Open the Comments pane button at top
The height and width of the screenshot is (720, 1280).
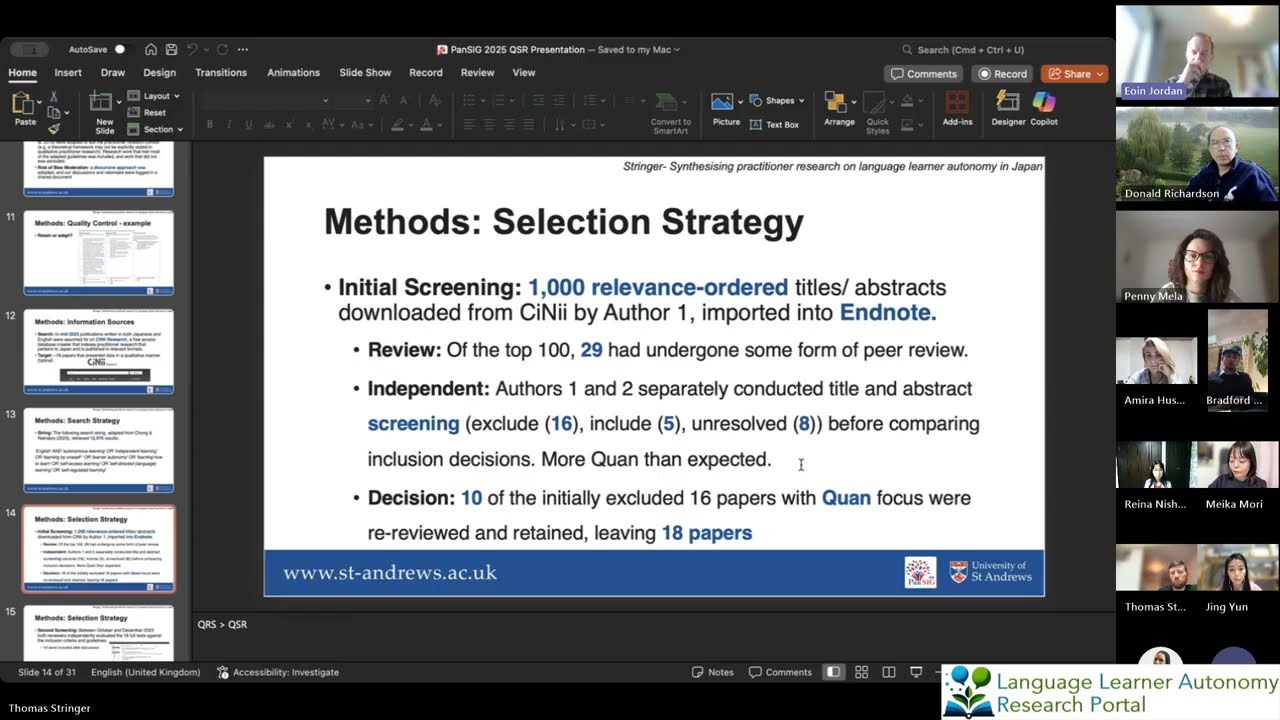tap(924, 74)
